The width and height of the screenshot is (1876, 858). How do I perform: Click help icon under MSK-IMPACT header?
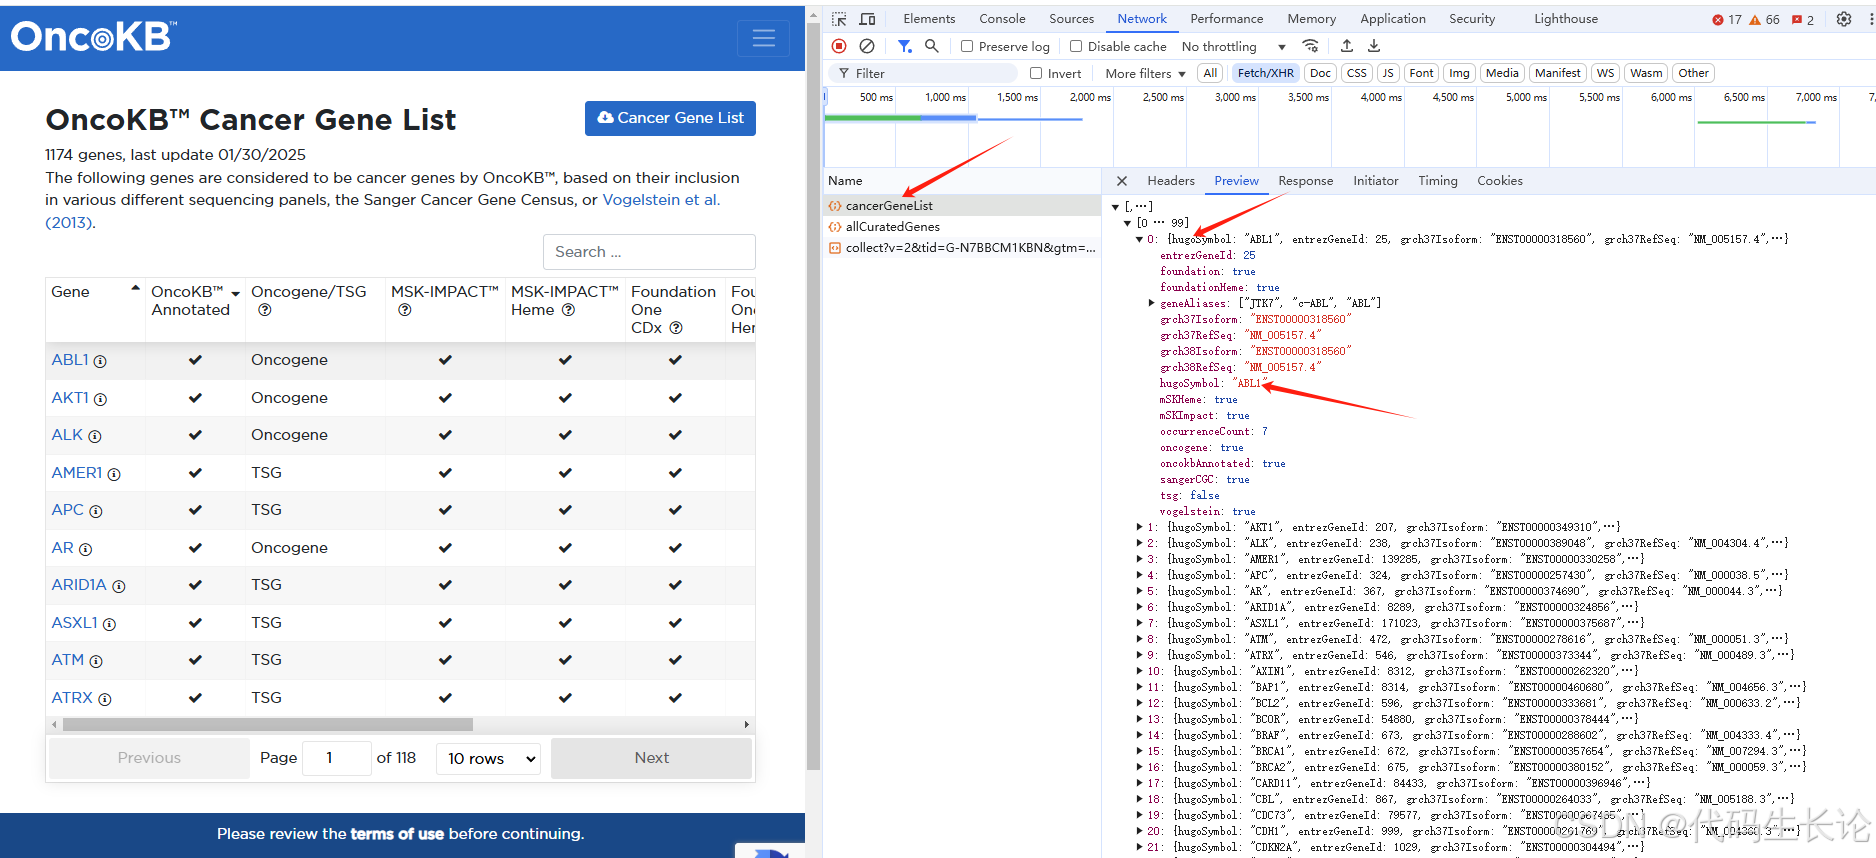click(x=405, y=310)
